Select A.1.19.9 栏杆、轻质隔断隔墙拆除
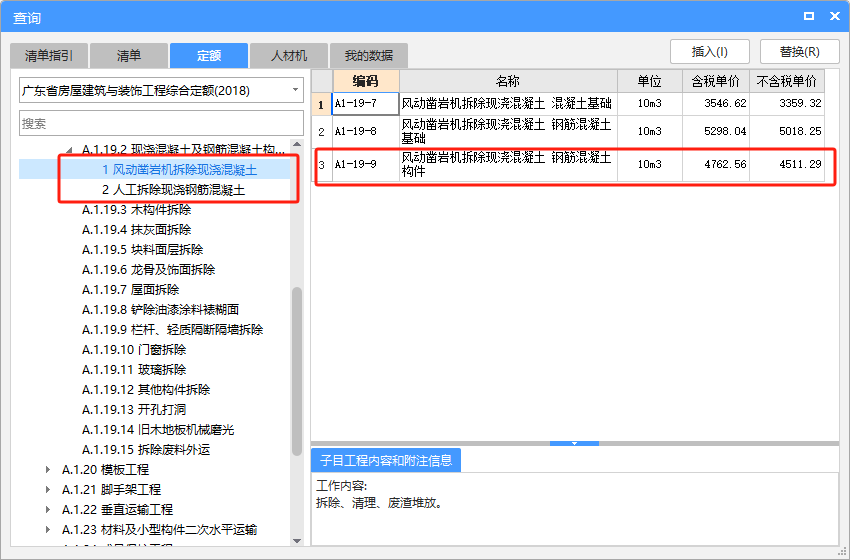850x560 pixels. [x=172, y=330]
